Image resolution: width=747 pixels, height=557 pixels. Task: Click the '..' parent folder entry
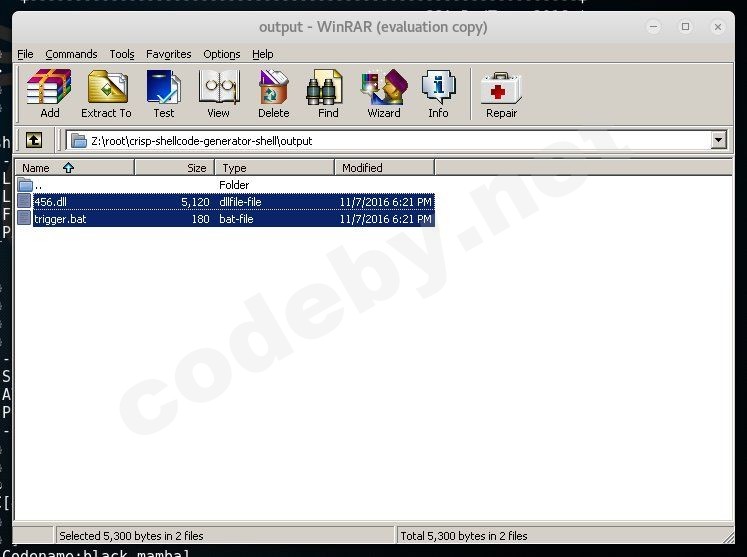tap(38, 186)
